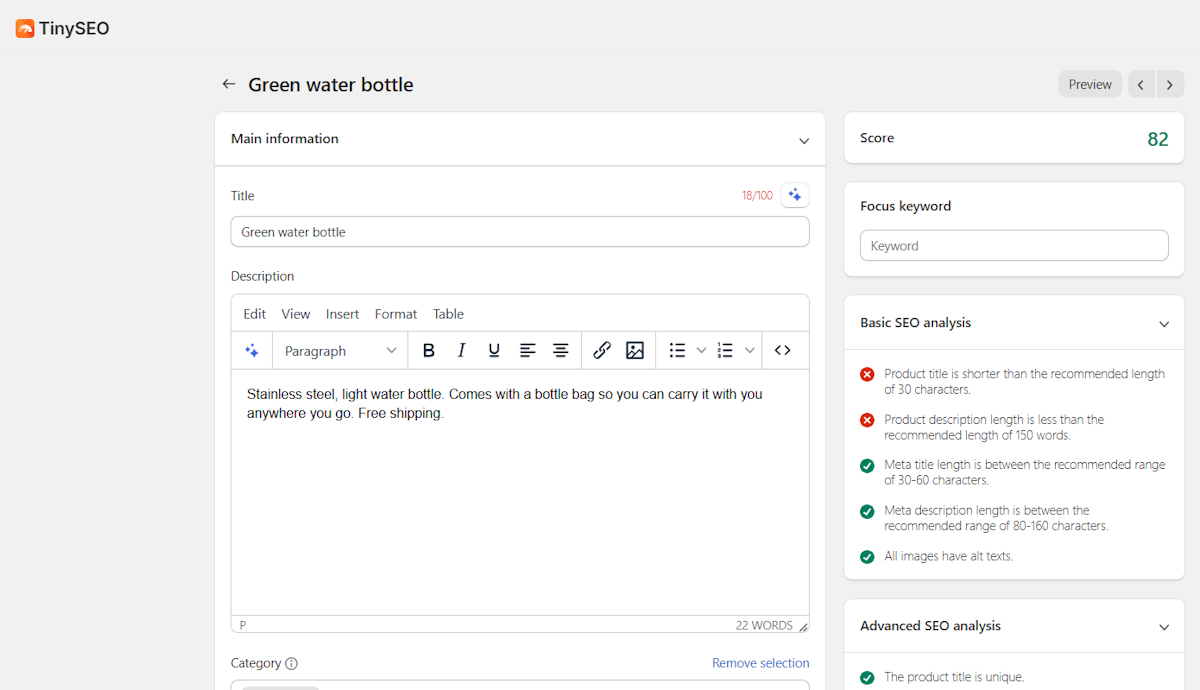This screenshot has height=690, width=1200.
Task: Click the score value 82
Action: click(1158, 139)
